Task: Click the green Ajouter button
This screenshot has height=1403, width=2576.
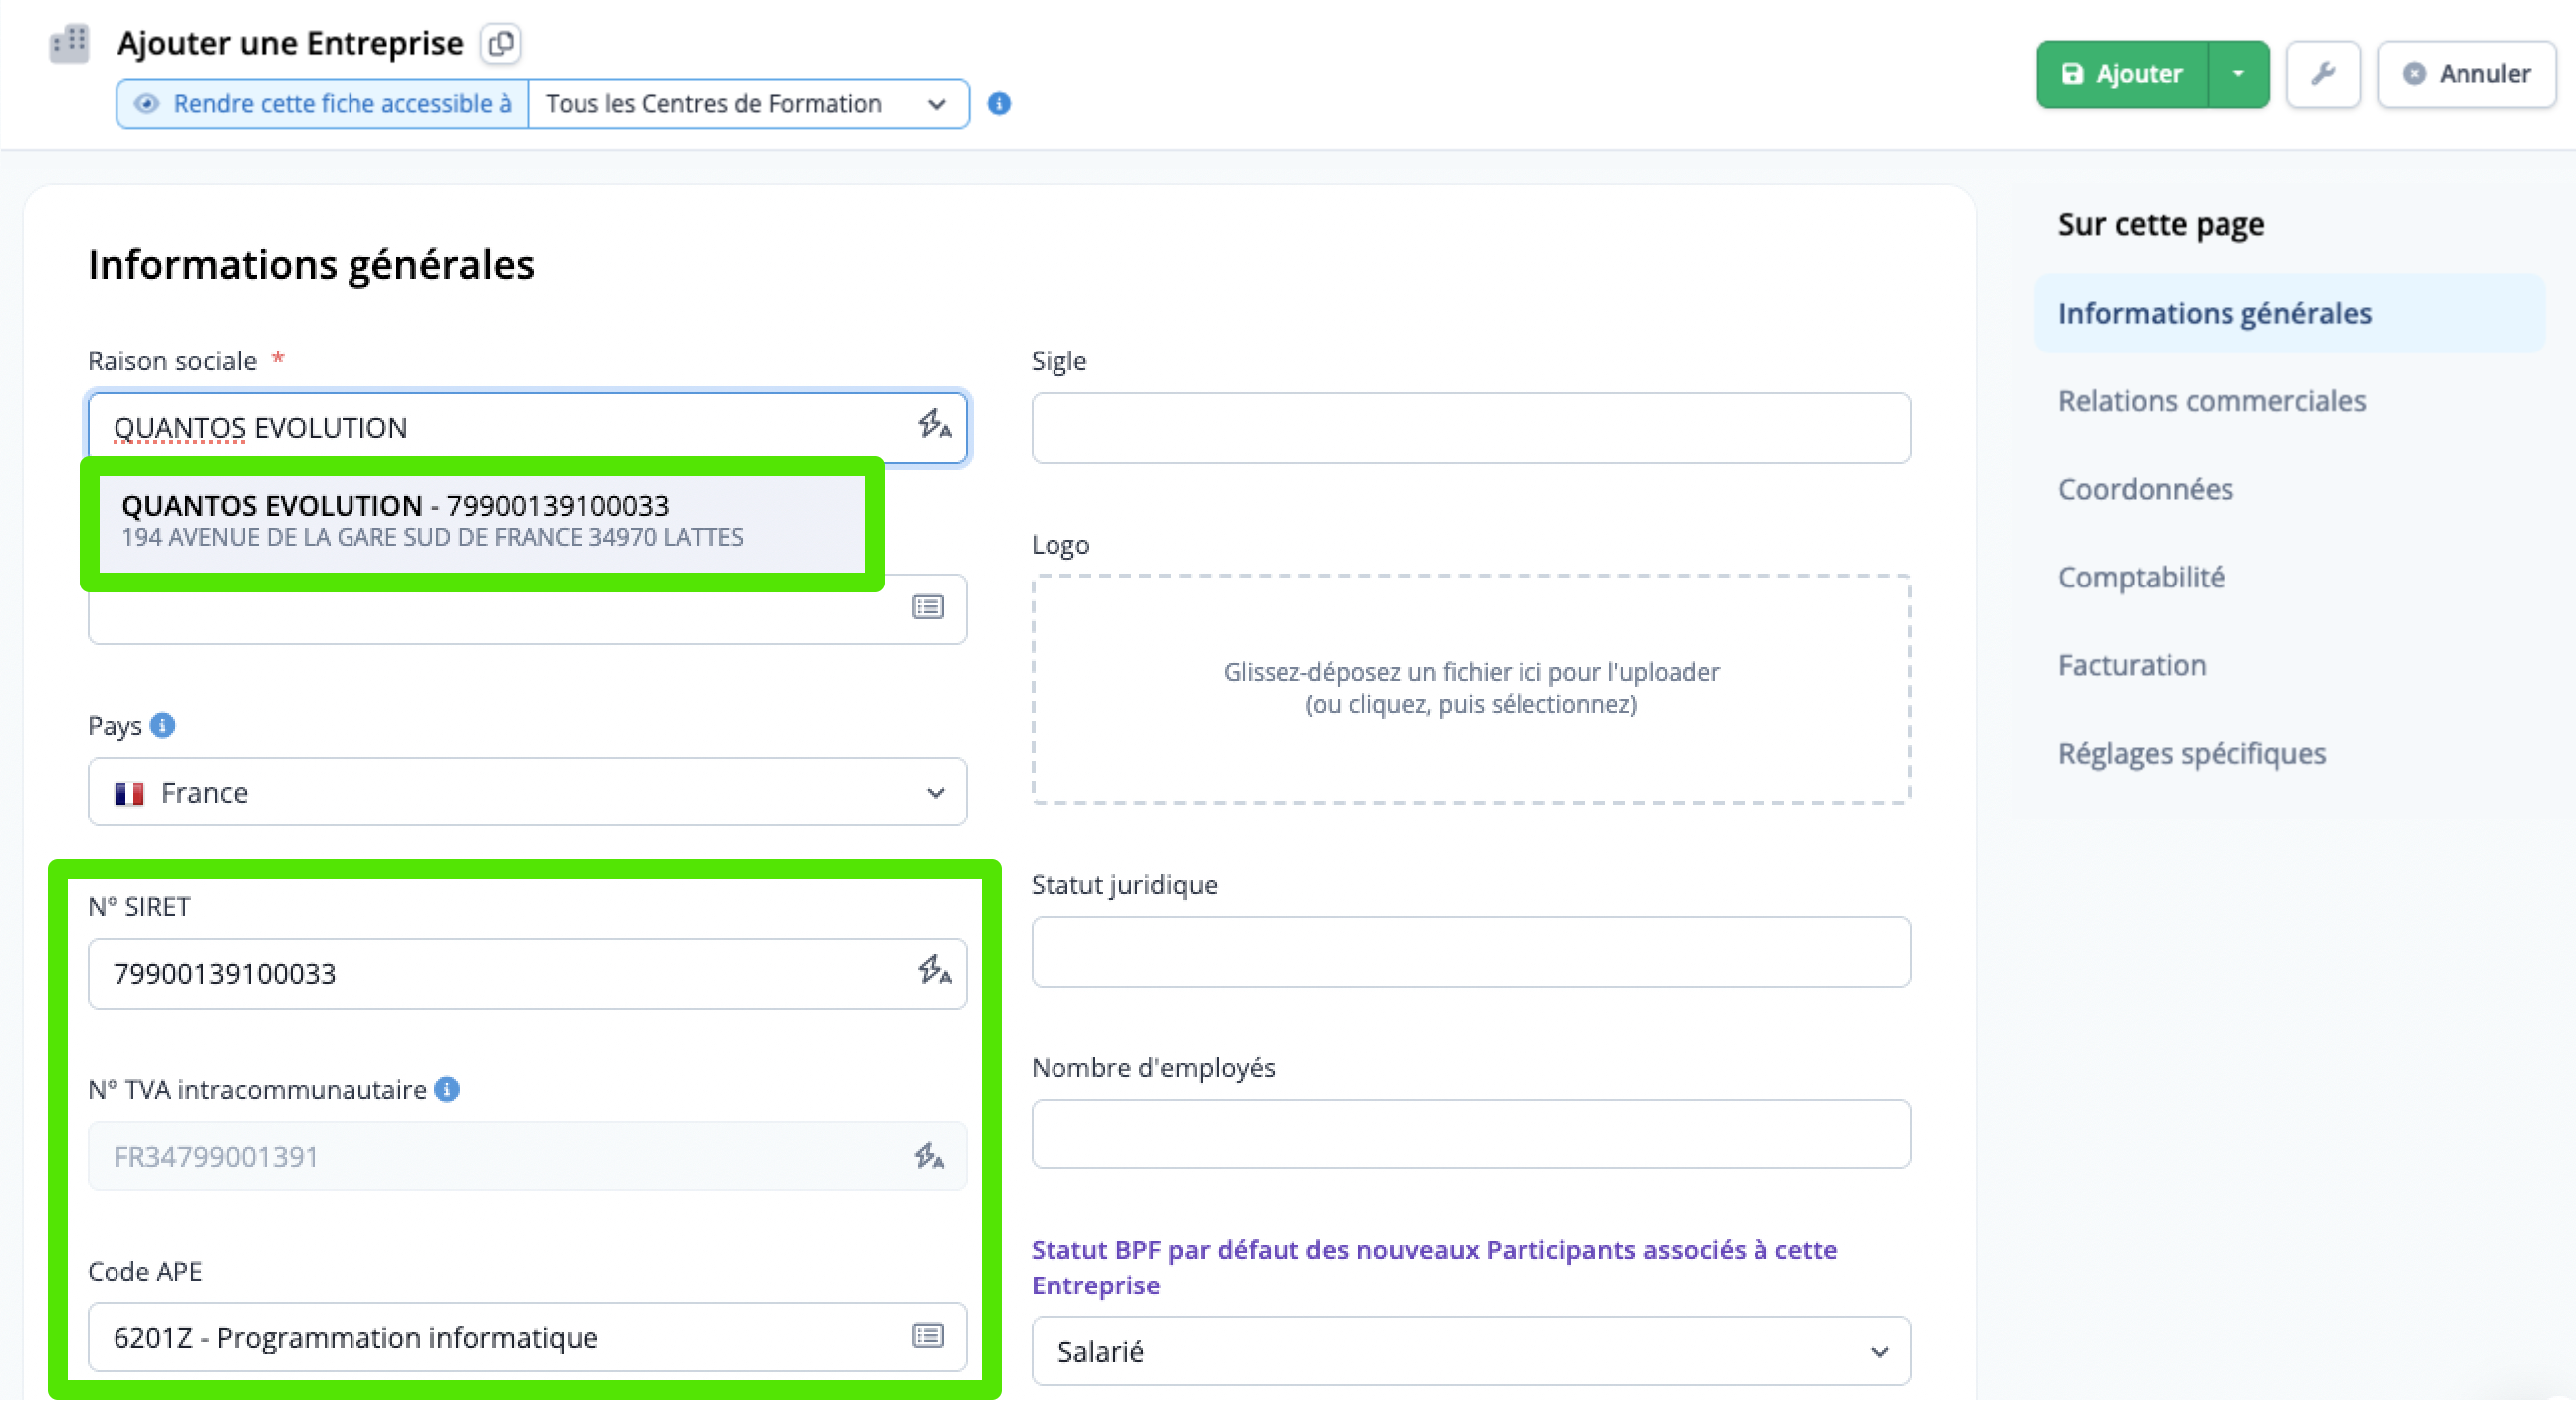Action: (2122, 73)
